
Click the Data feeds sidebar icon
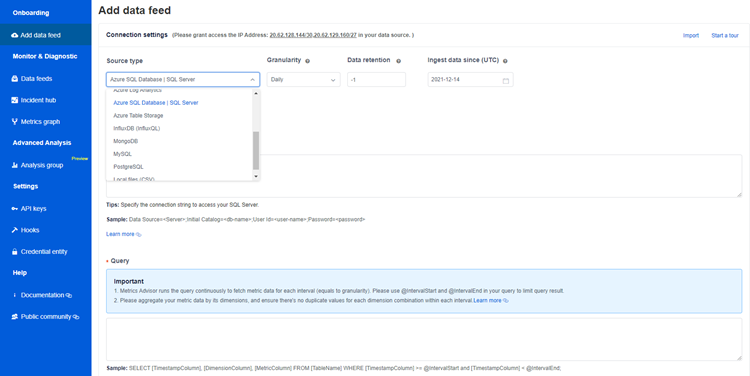pos(14,78)
